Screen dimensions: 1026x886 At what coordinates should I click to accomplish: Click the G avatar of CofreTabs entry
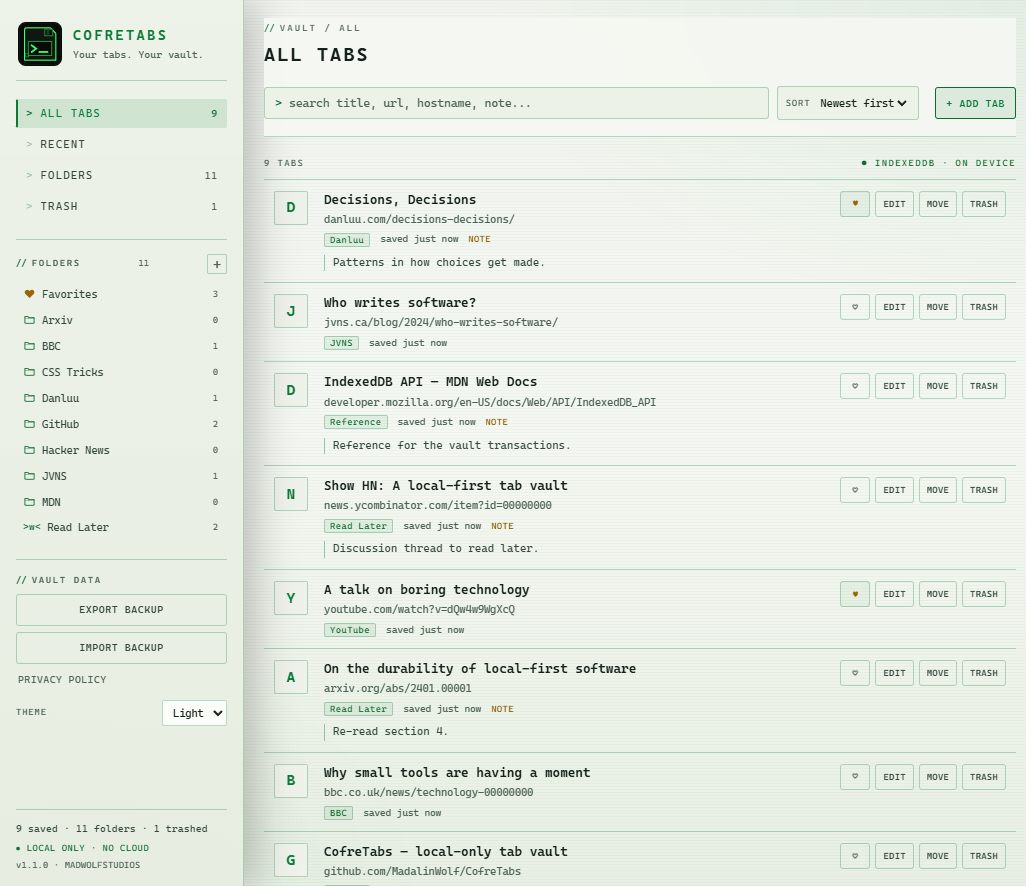(x=291, y=860)
